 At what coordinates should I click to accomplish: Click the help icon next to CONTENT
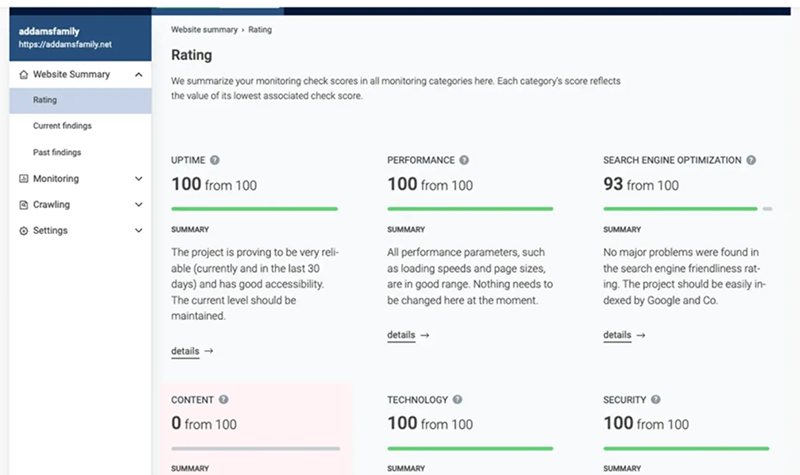(223, 400)
